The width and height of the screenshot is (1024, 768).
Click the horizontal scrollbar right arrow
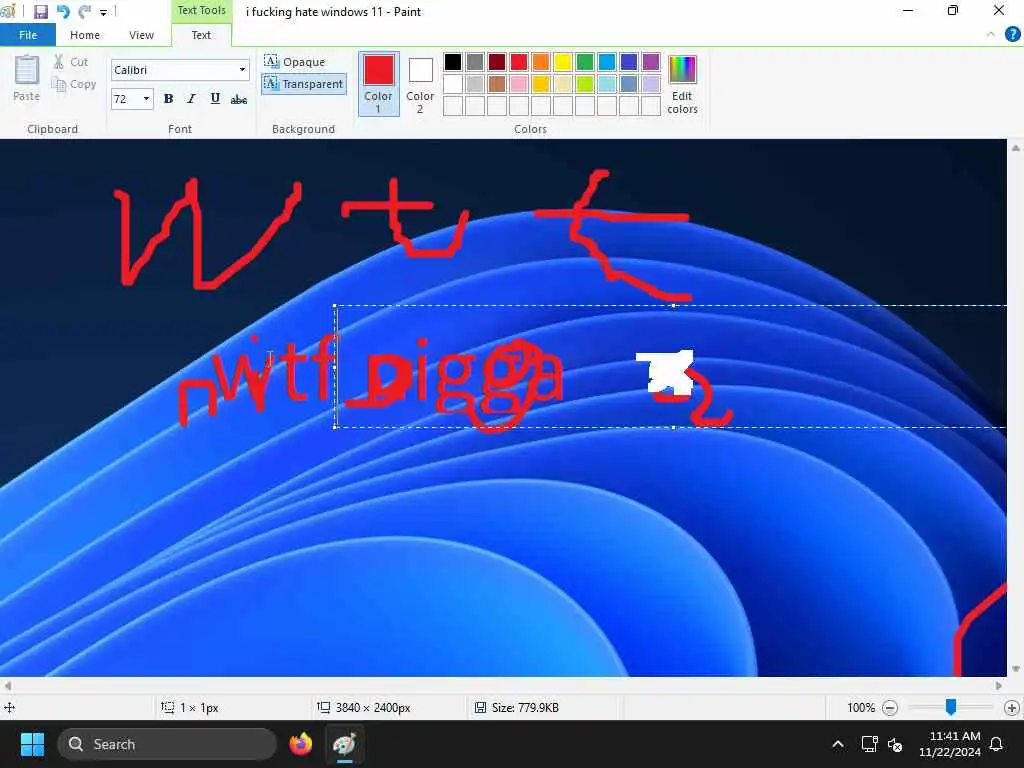[999, 686]
